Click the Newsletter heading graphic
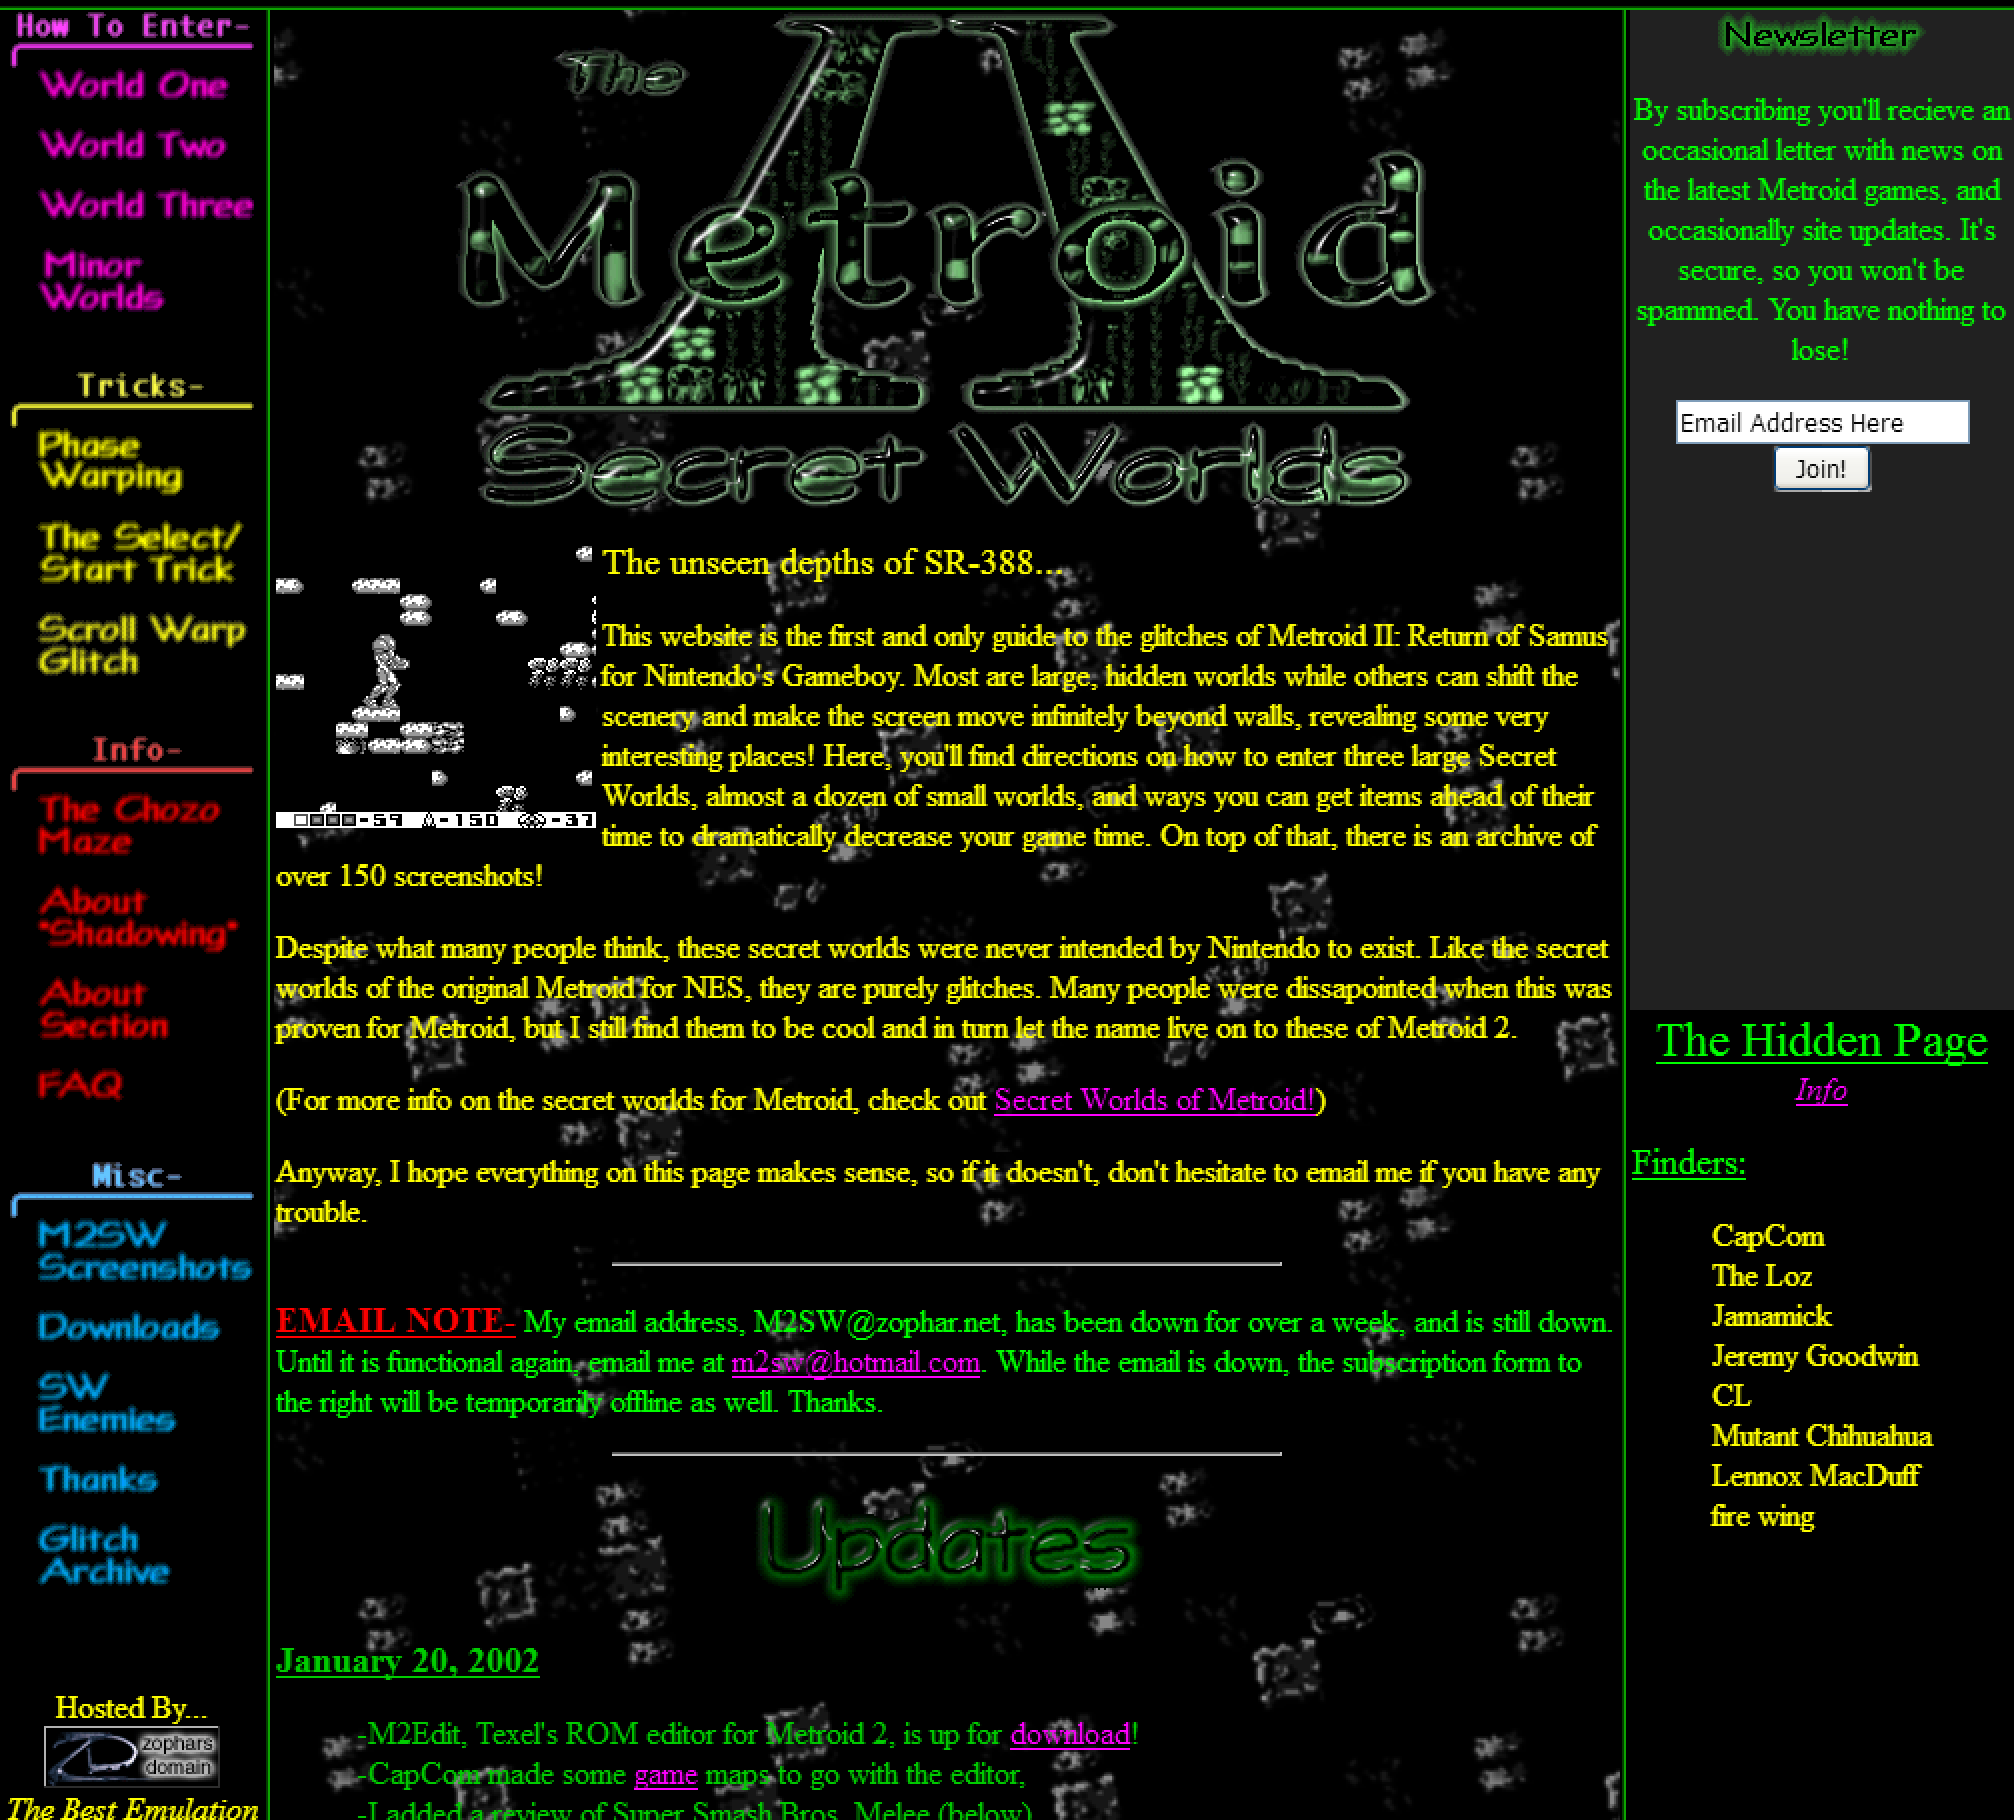The image size is (2014, 1820). coord(1820,35)
